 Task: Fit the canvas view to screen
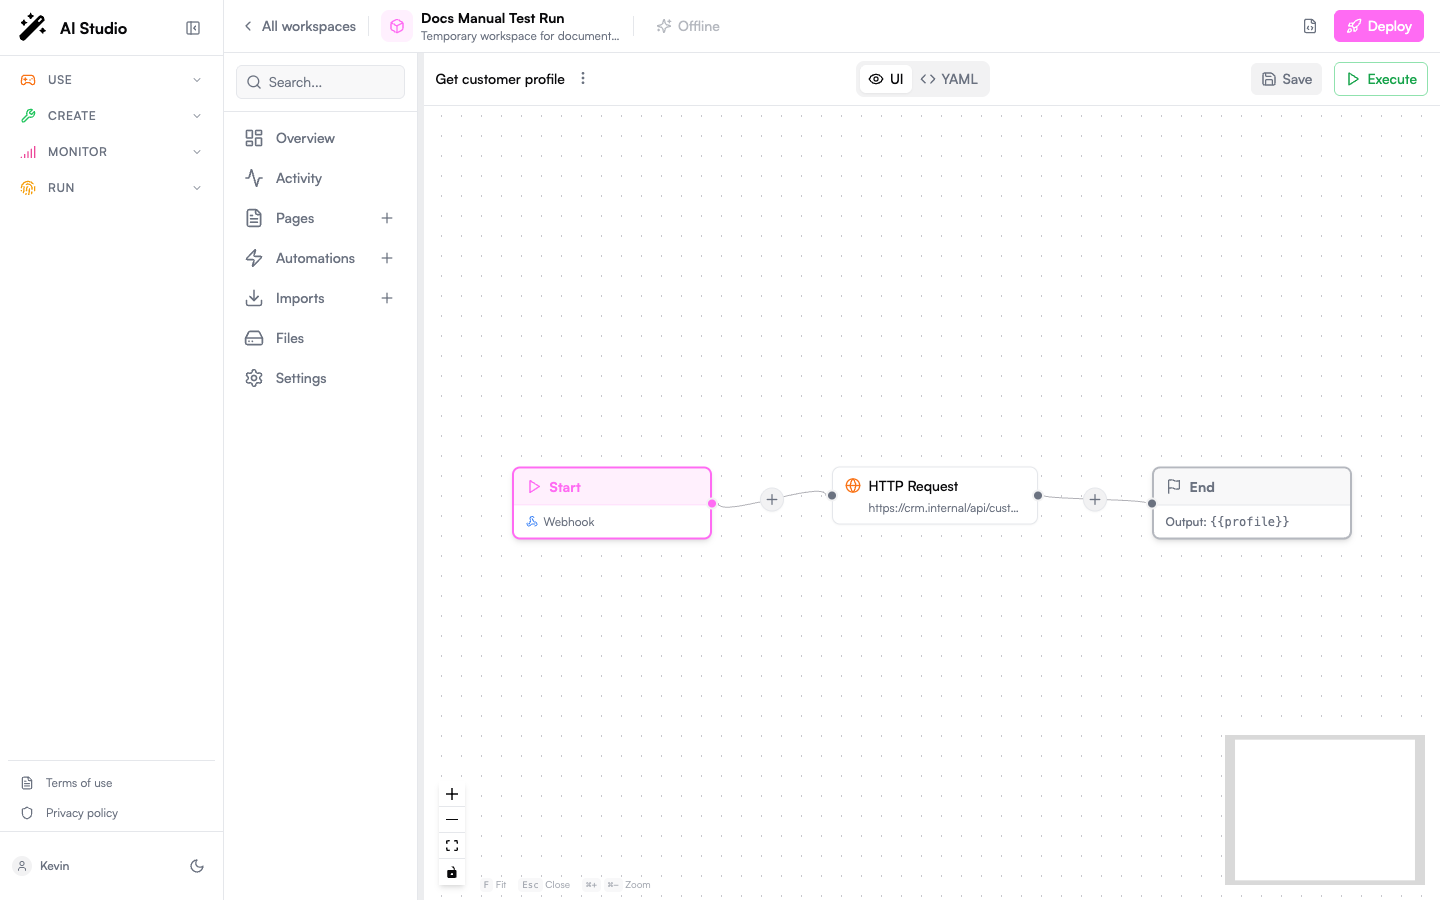pos(452,846)
